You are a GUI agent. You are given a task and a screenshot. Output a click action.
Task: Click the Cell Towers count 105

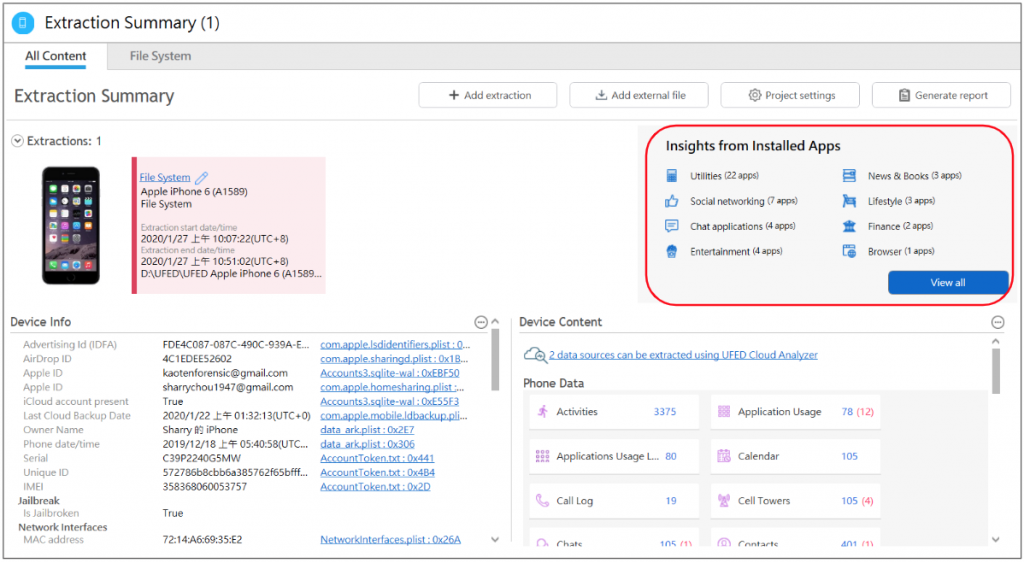click(x=849, y=500)
